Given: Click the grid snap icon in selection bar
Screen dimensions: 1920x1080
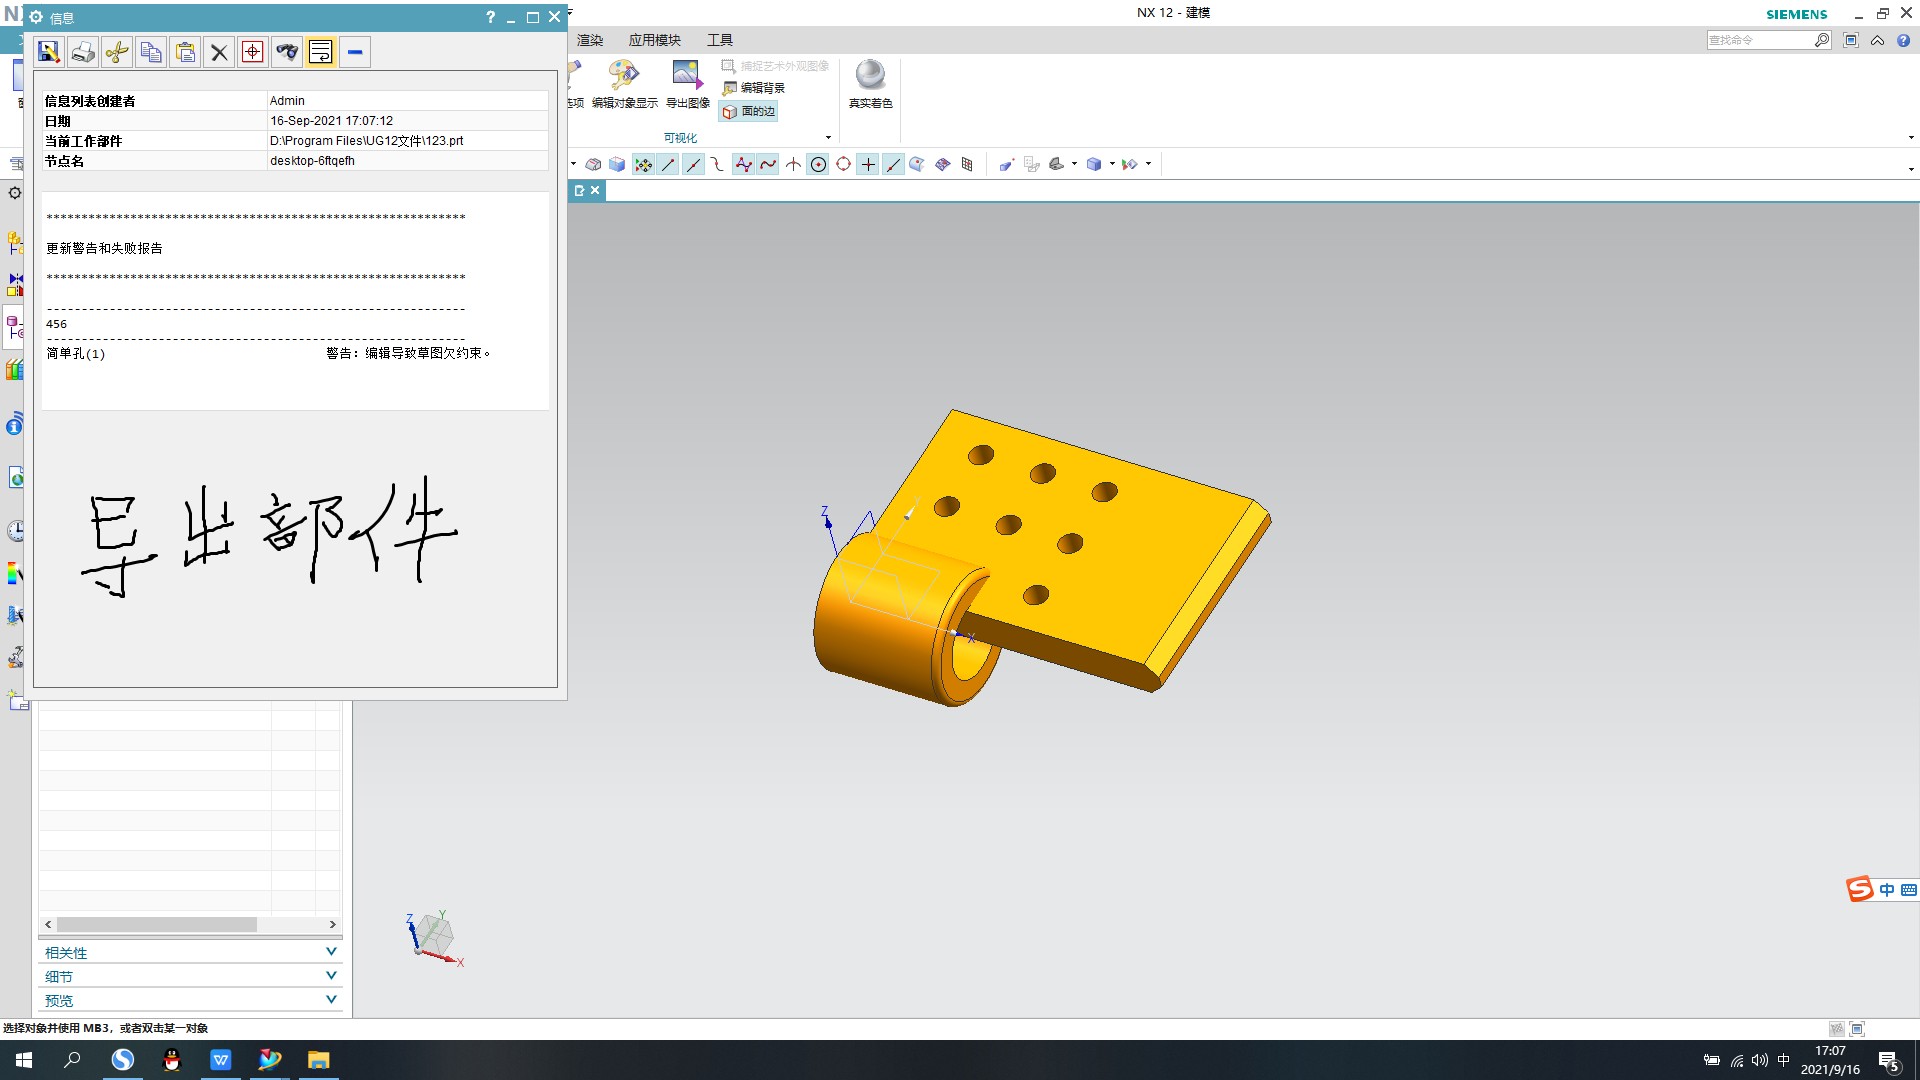Looking at the screenshot, I should tap(967, 164).
